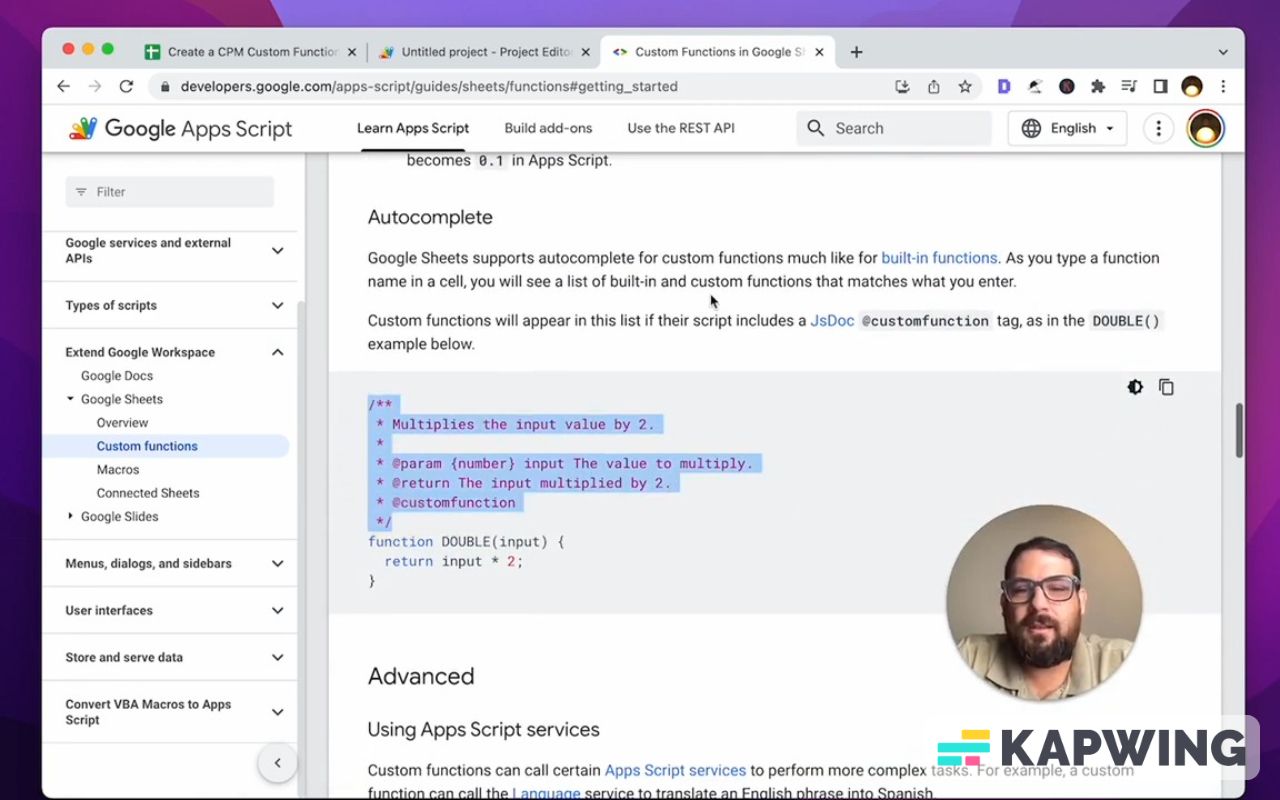
Task: Open a new browser tab
Action: click(x=856, y=52)
